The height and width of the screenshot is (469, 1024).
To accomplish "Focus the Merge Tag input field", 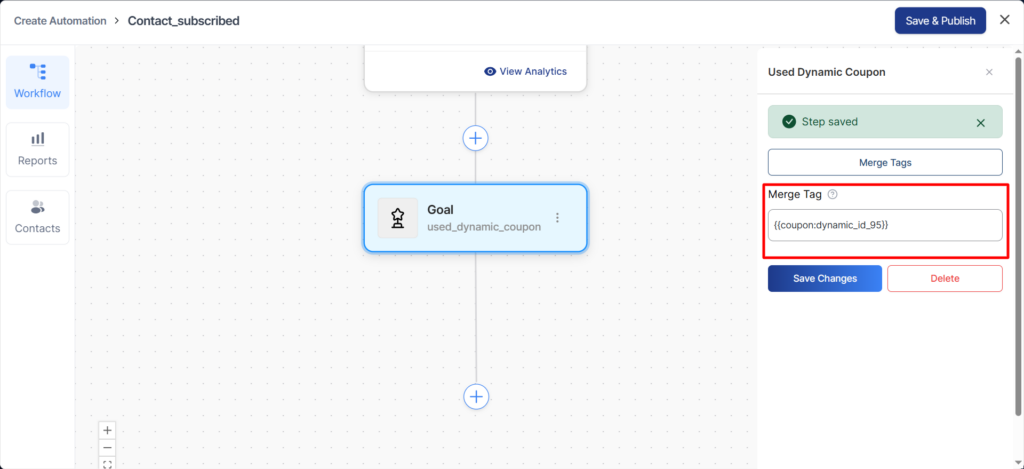I will [884, 225].
